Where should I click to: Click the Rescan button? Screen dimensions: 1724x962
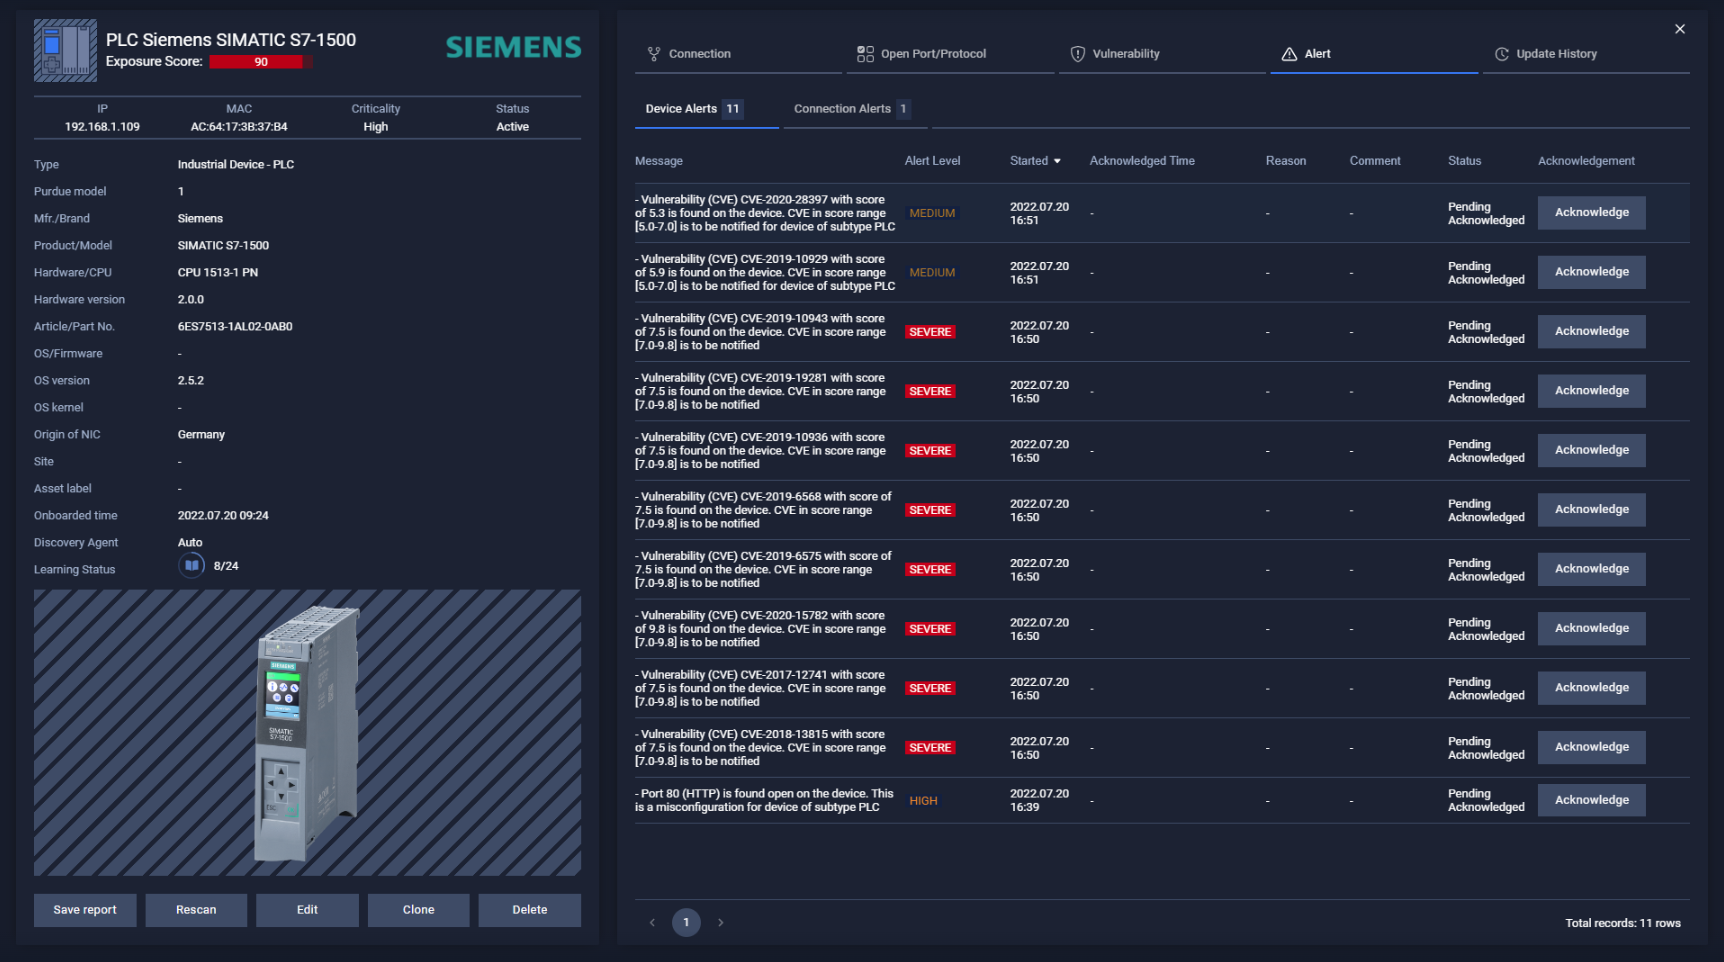click(196, 910)
